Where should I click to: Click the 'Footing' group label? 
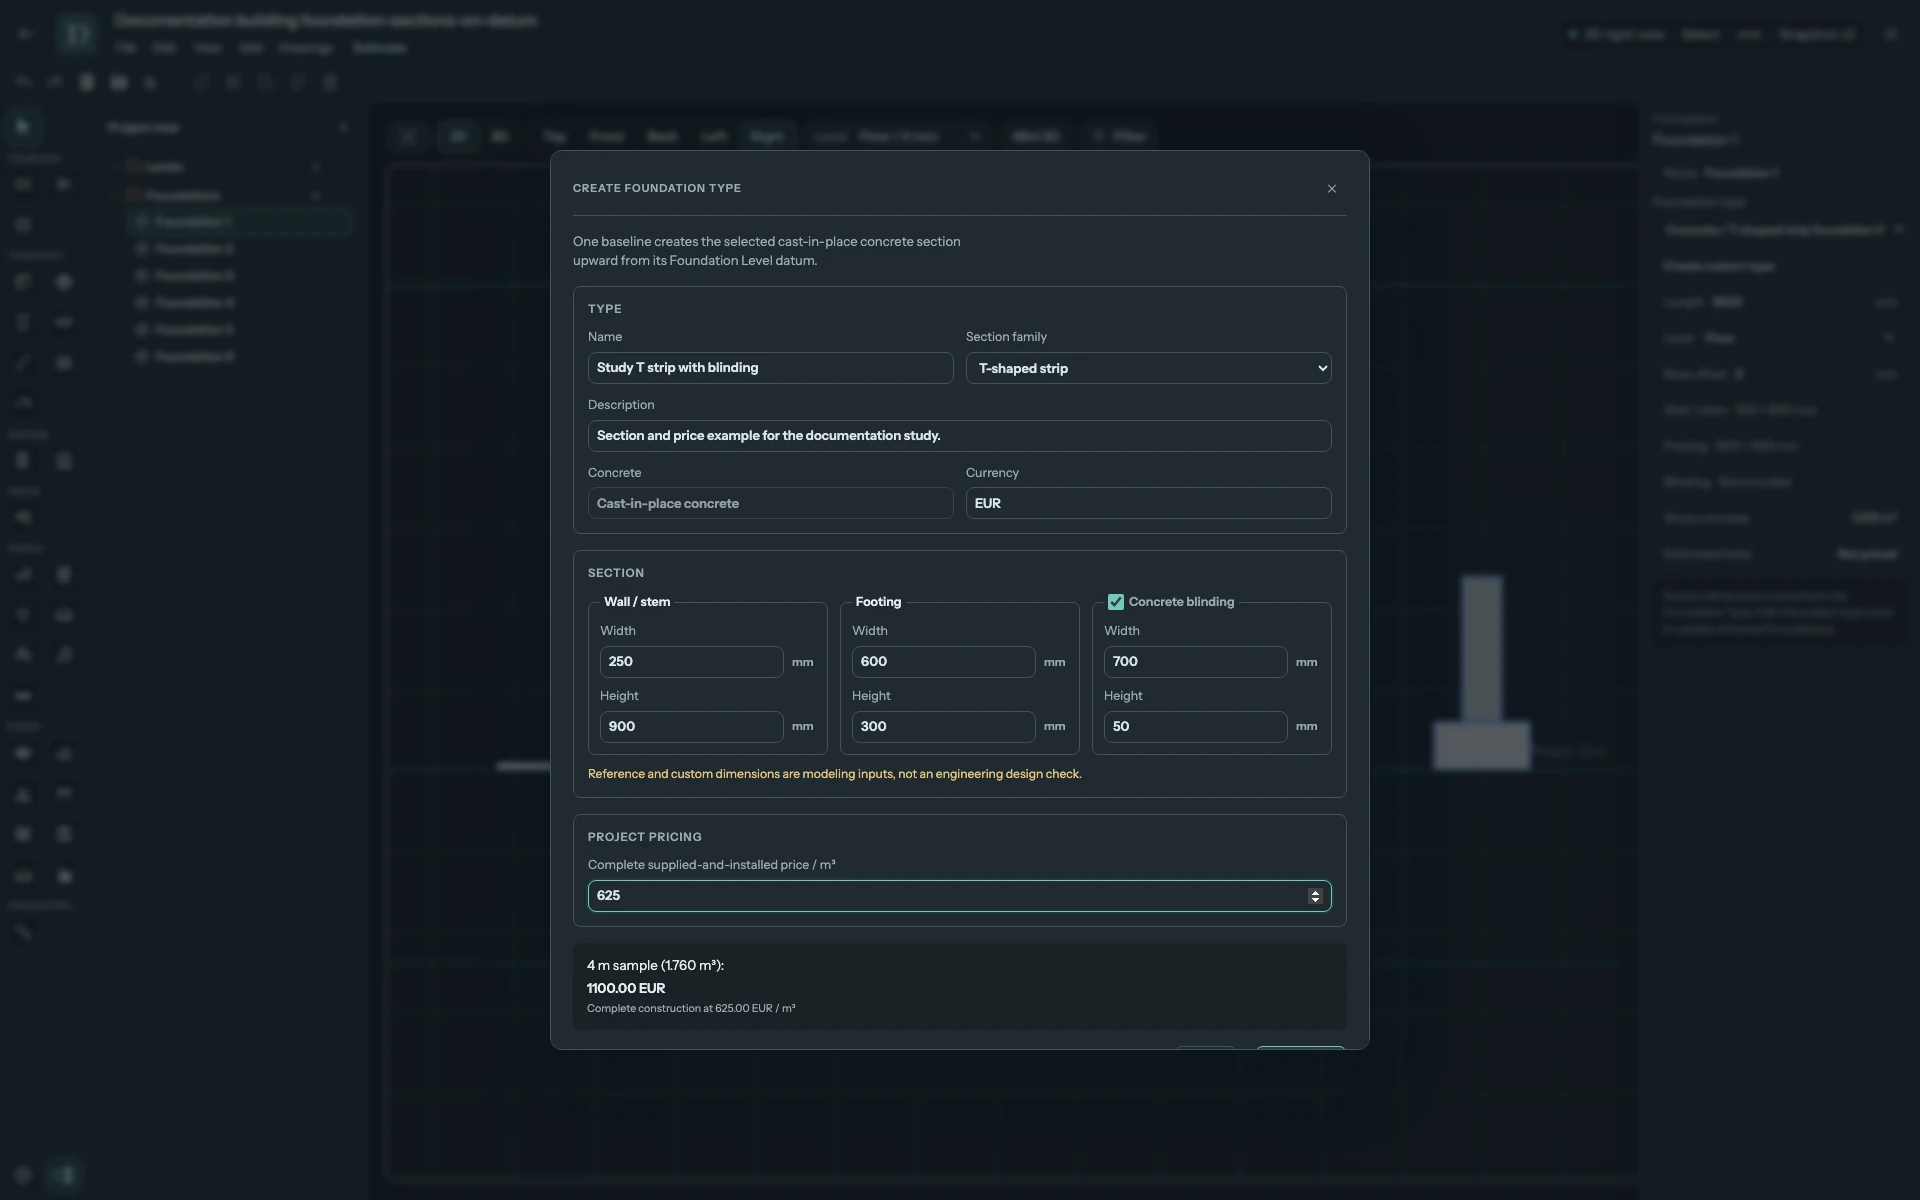pos(878,602)
